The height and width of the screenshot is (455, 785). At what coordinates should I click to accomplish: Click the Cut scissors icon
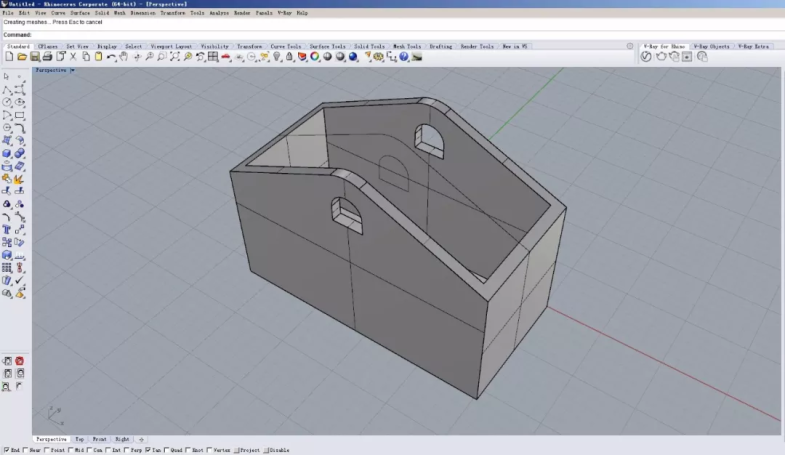click(73, 57)
